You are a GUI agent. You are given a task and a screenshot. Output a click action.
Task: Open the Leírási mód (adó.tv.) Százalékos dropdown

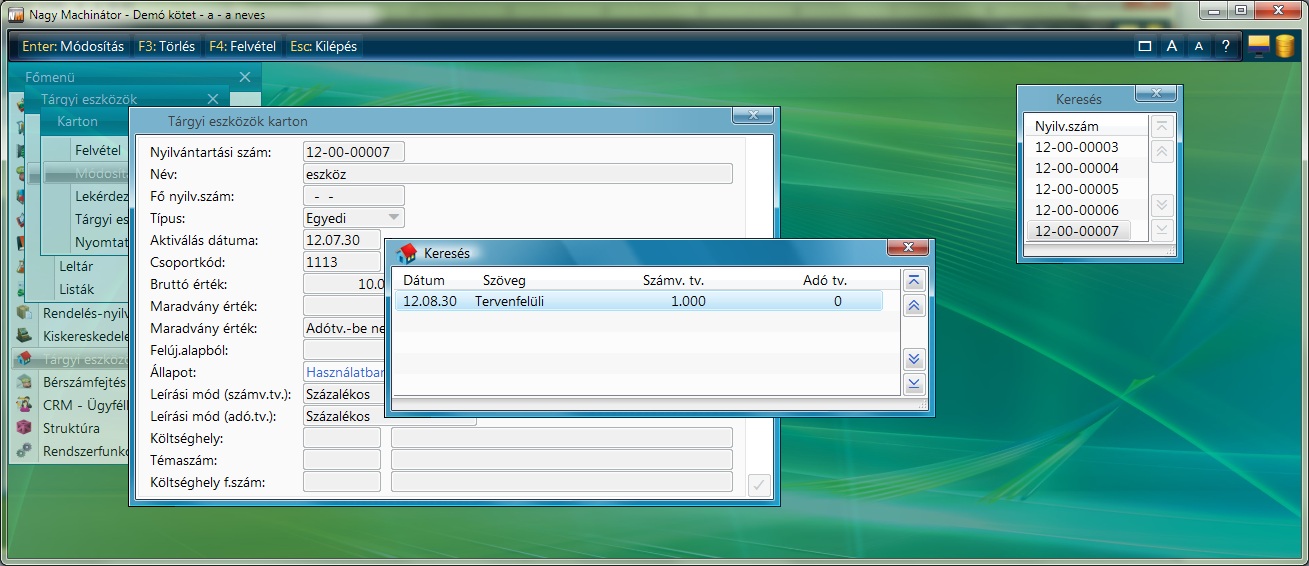click(389, 416)
